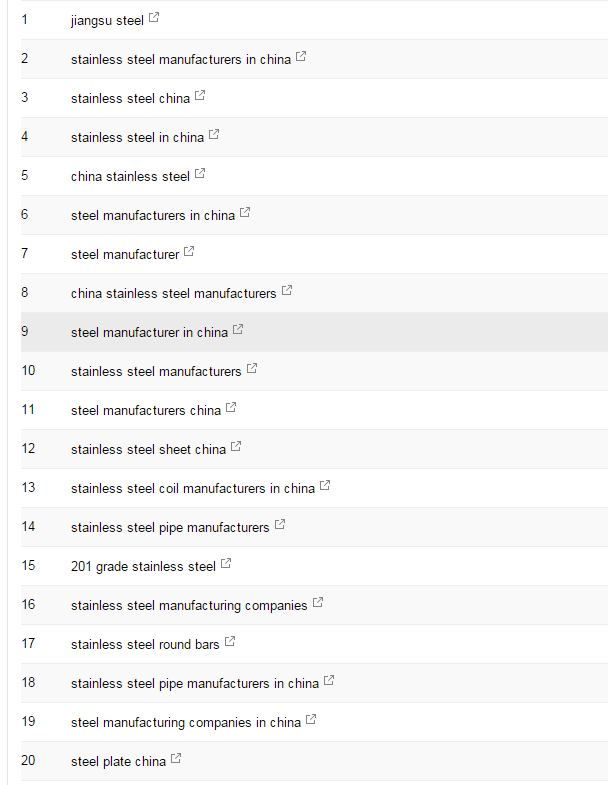
Task: Open external icon for stainless steel manufacturers
Action: coord(252,368)
